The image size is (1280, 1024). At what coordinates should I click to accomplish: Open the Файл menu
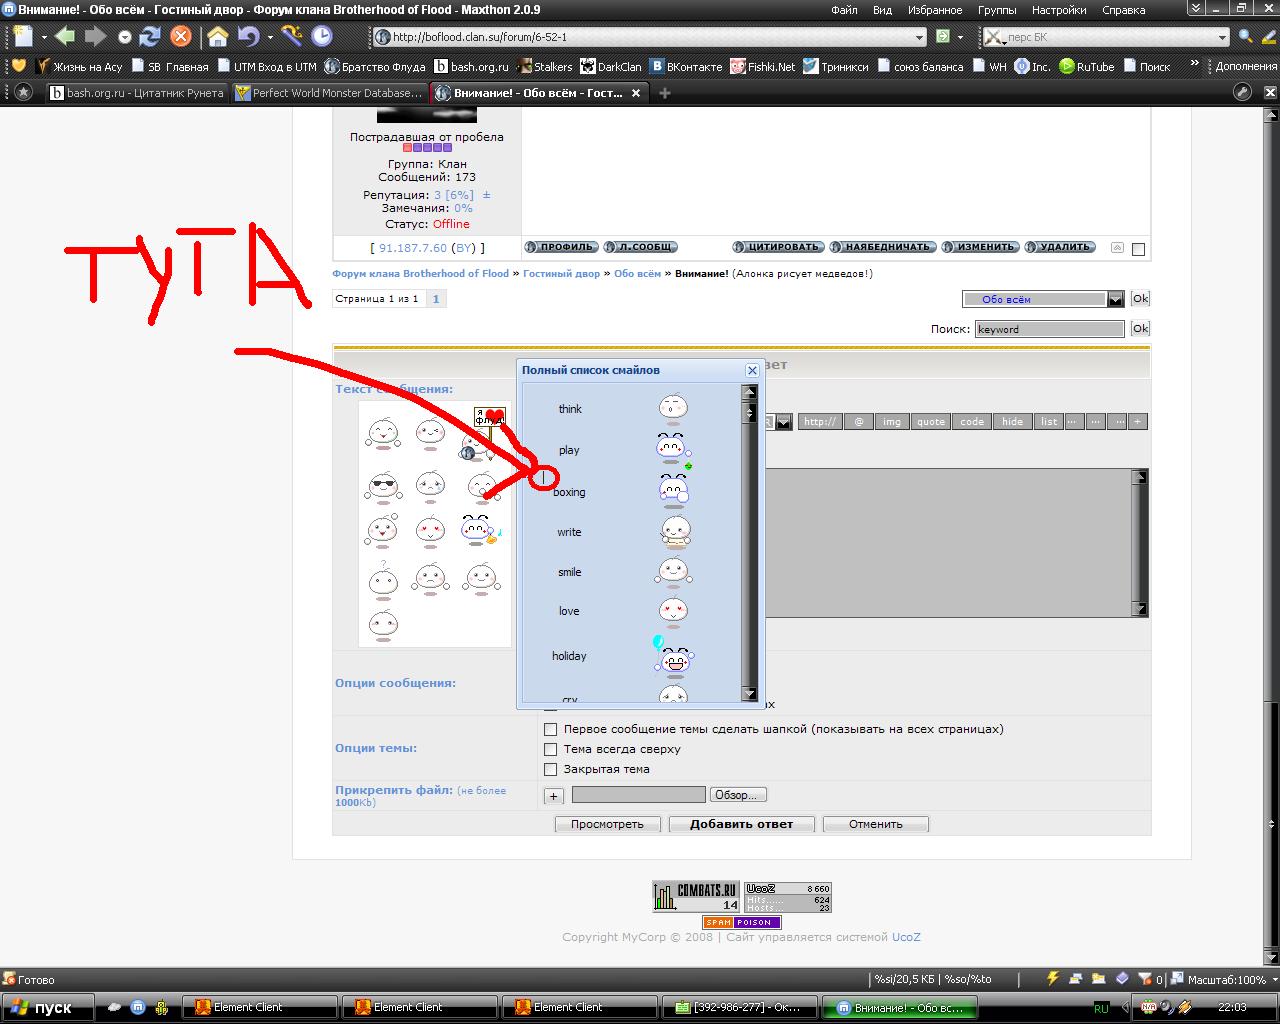[844, 10]
